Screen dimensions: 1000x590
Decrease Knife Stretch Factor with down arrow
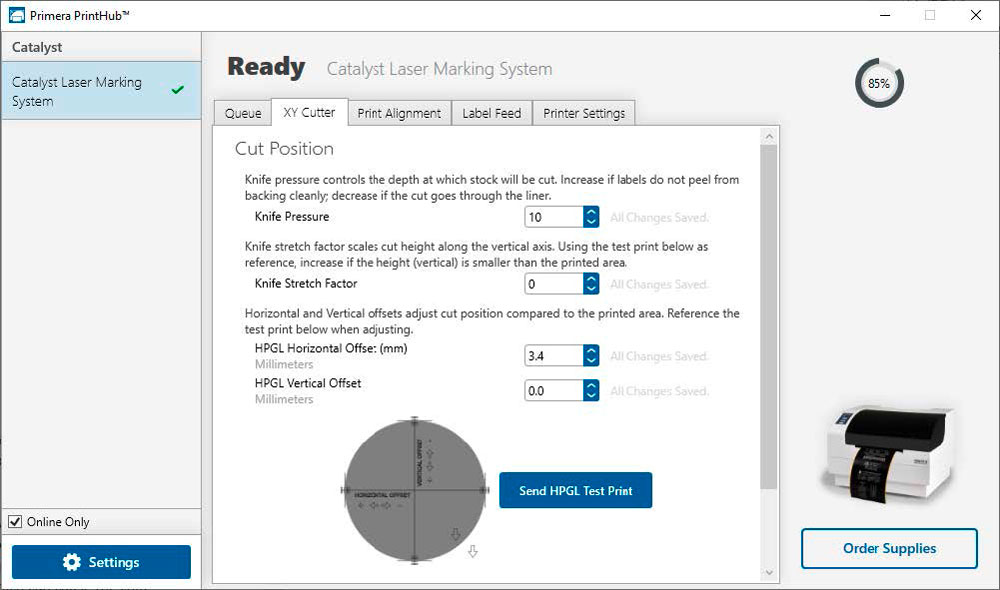coord(591,289)
